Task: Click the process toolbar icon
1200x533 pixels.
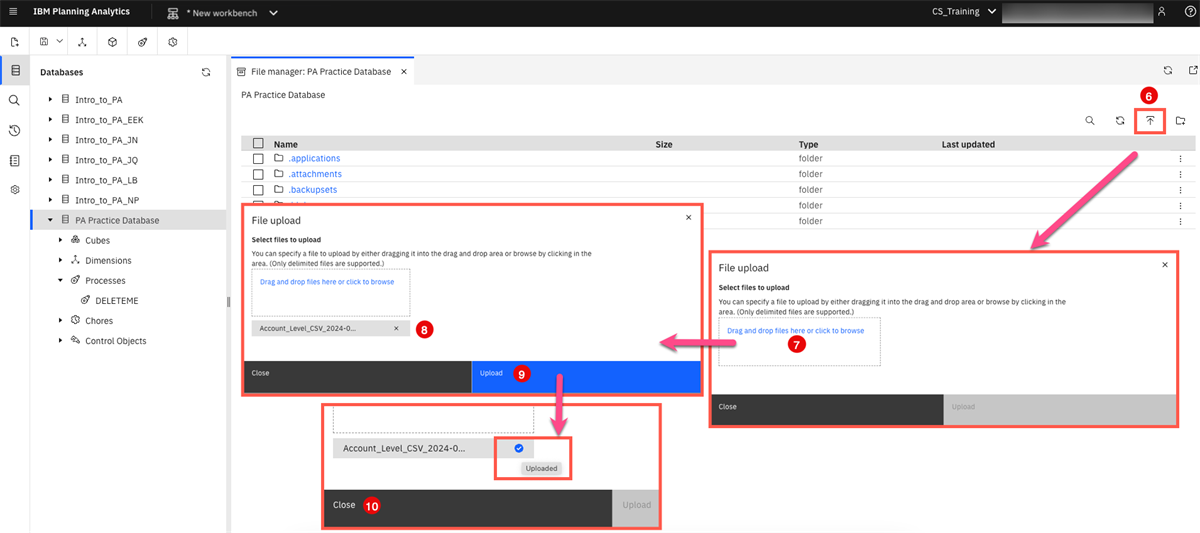Action: [143, 42]
